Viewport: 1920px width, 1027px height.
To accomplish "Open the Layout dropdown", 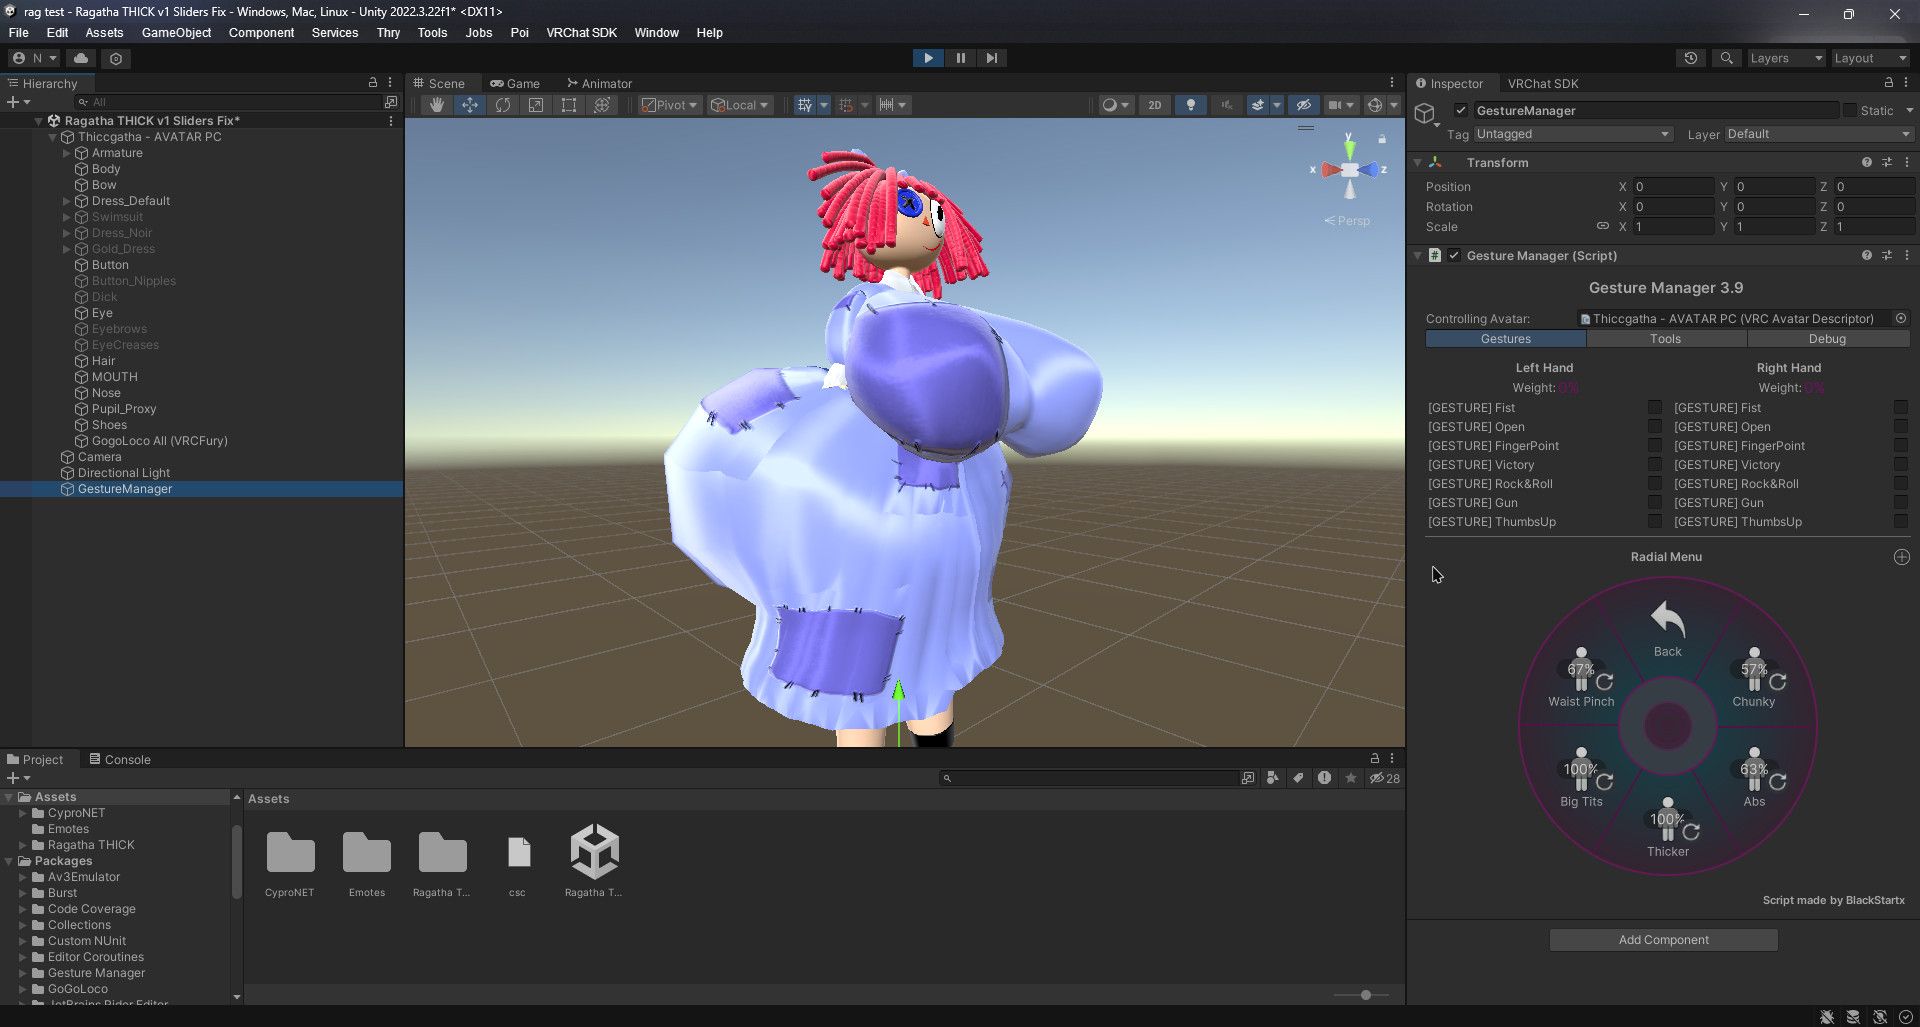I will point(1870,58).
